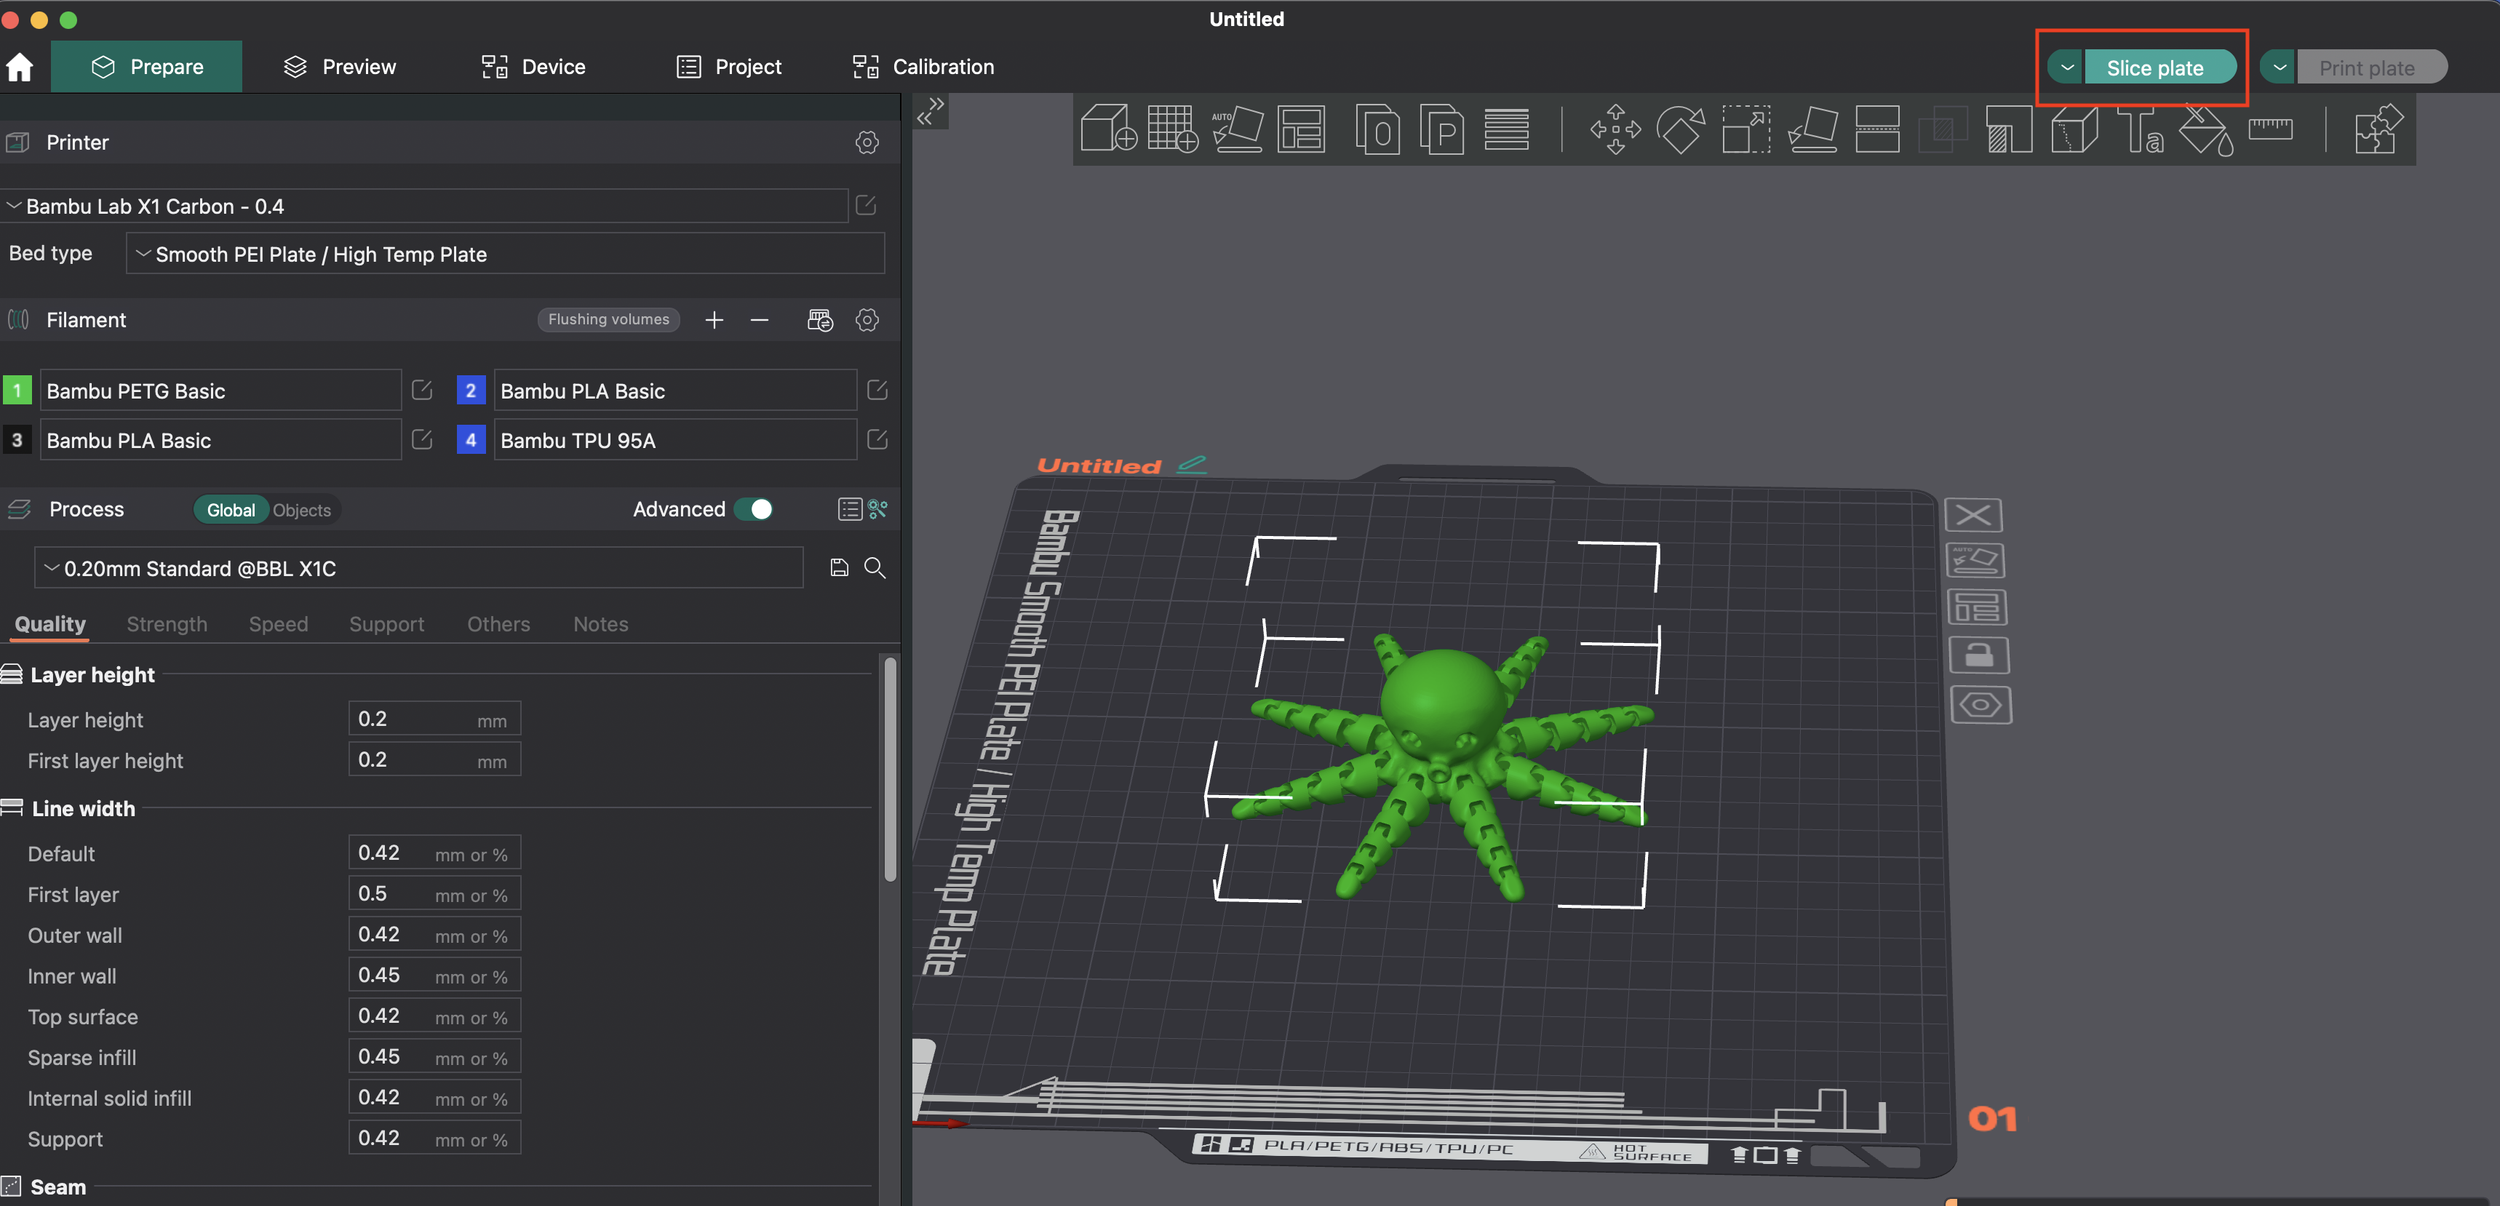Add a new plate from the toolbar
Viewport: 2500px width, 1206px height.
pos(1173,129)
